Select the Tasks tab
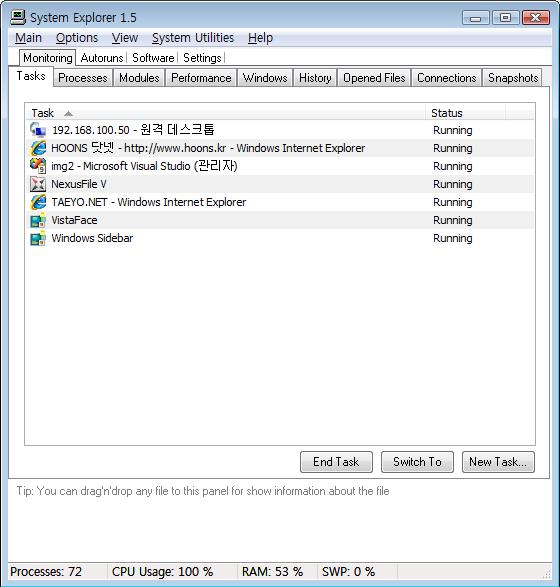Viewport: 560px width, 587px height. click(31, 76)
